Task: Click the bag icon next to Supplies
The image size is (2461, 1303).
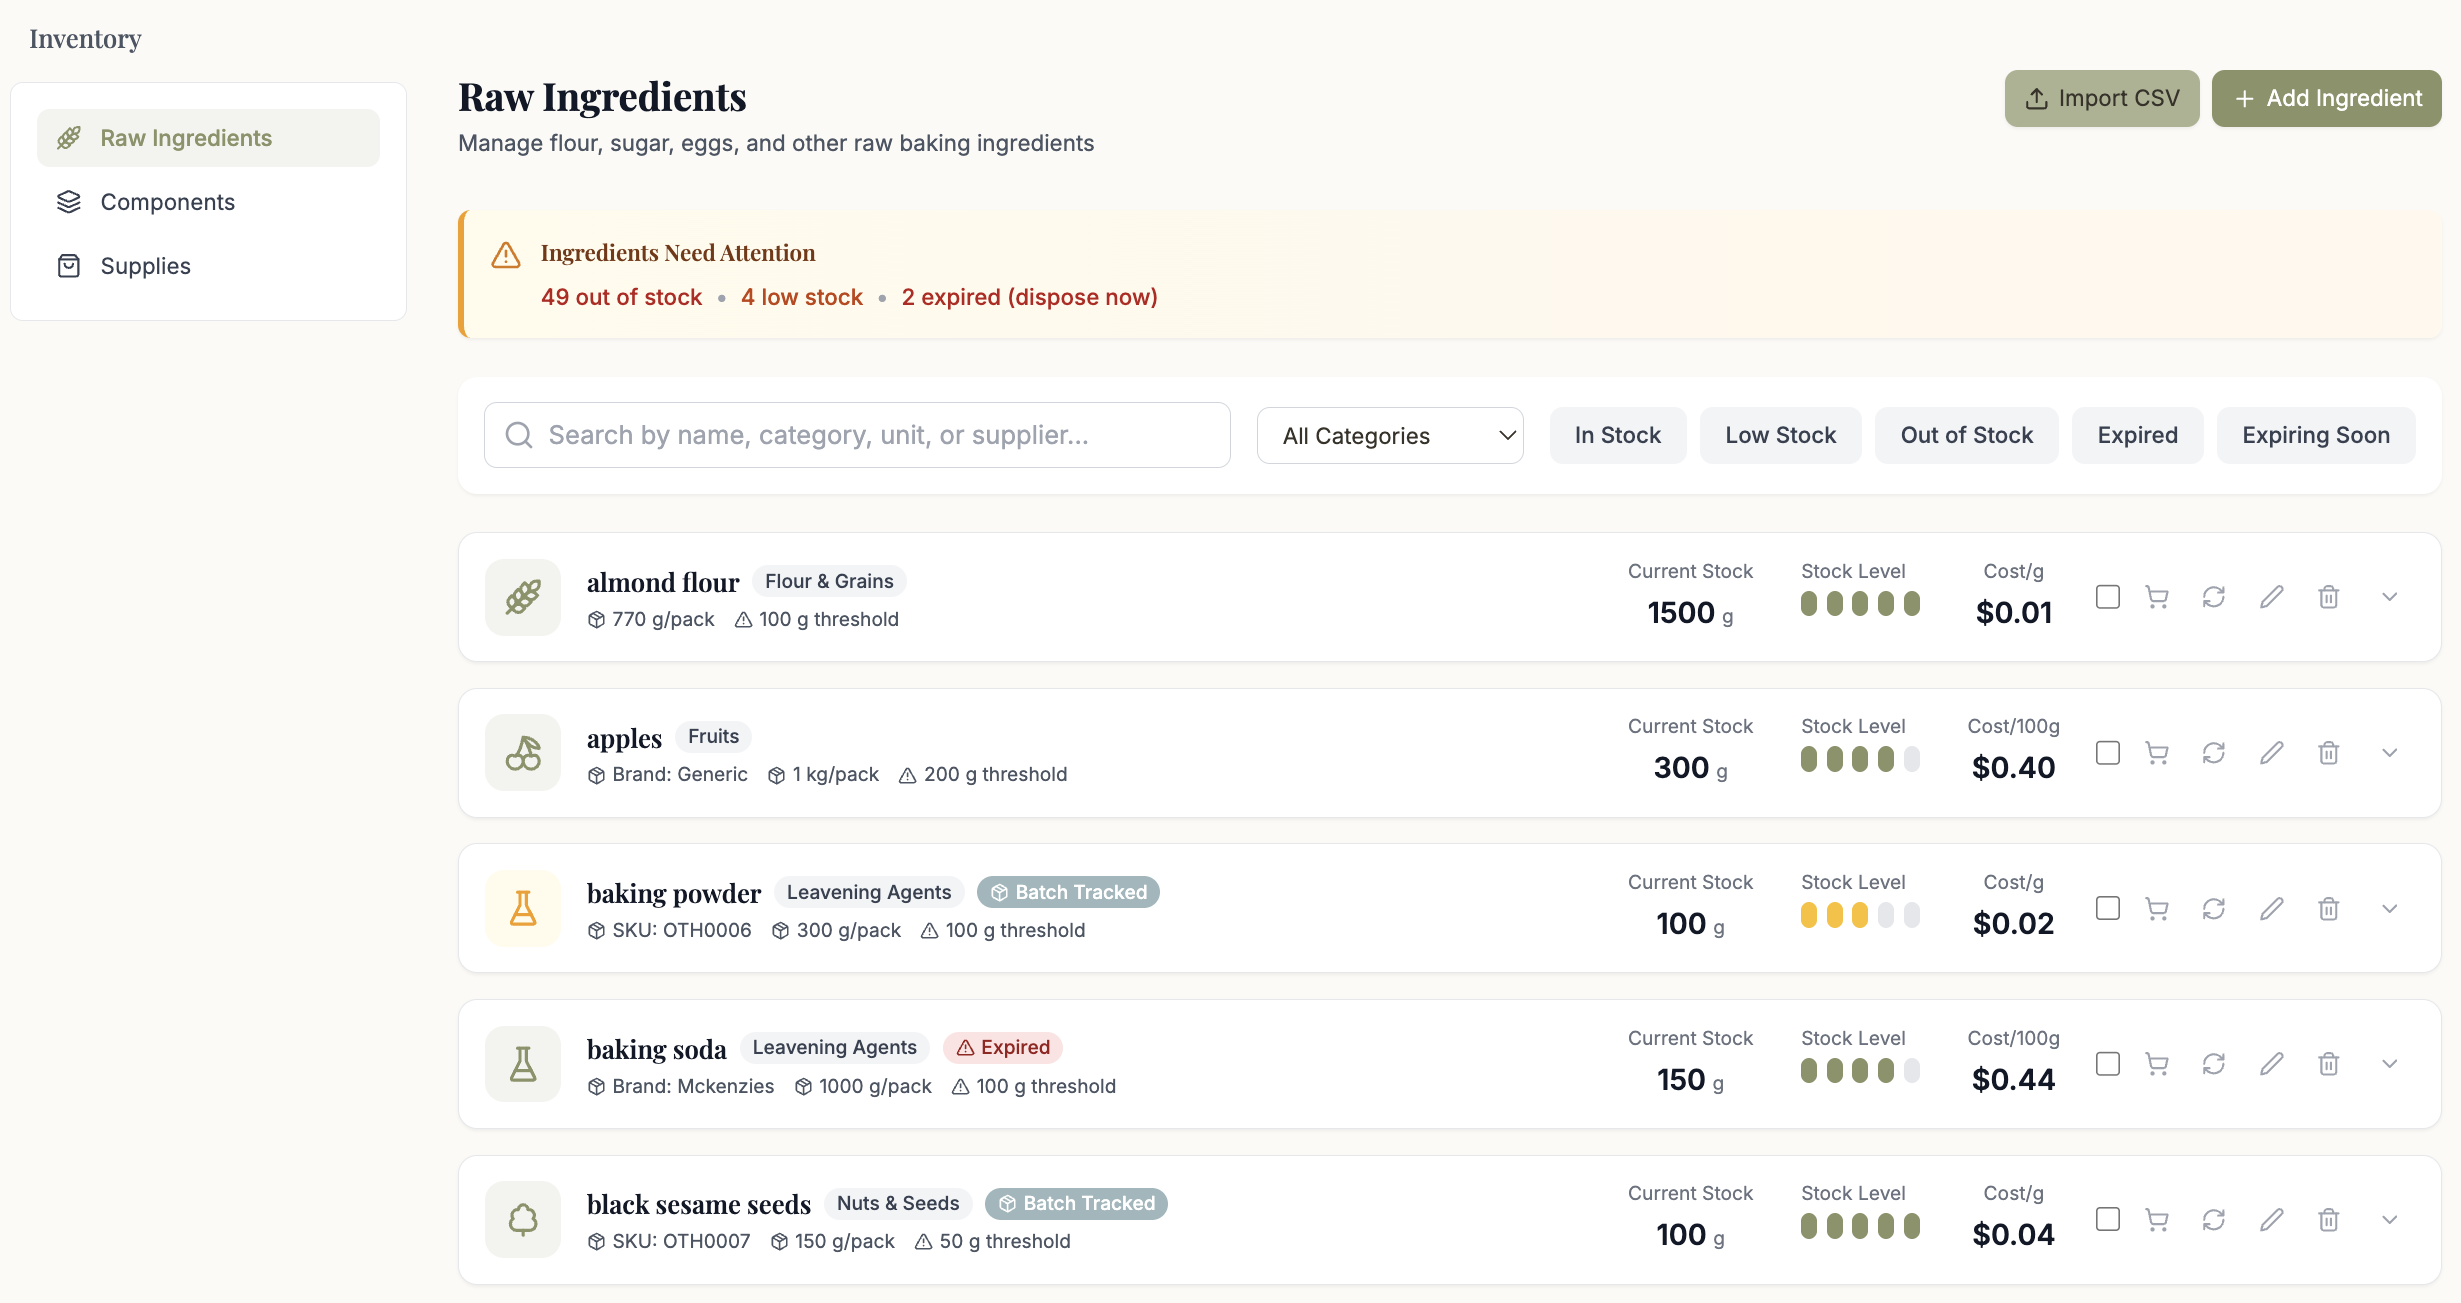Action: (x=68, y=265)
